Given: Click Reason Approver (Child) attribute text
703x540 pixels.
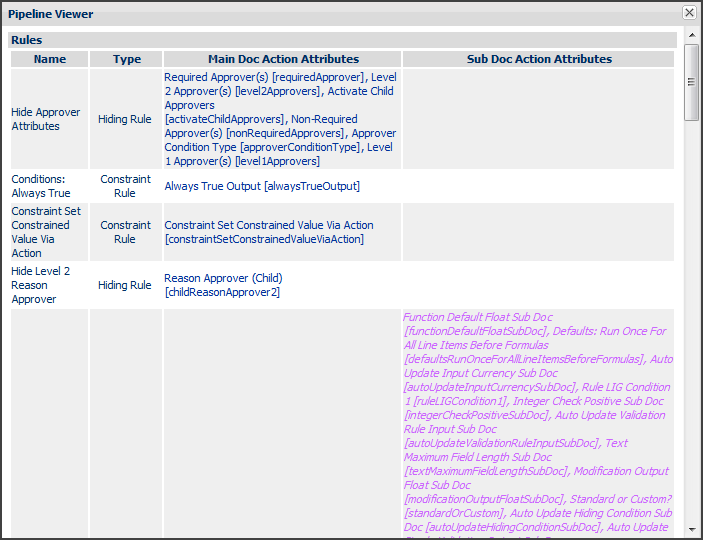Looking at the screenshot, I should 223,278.
